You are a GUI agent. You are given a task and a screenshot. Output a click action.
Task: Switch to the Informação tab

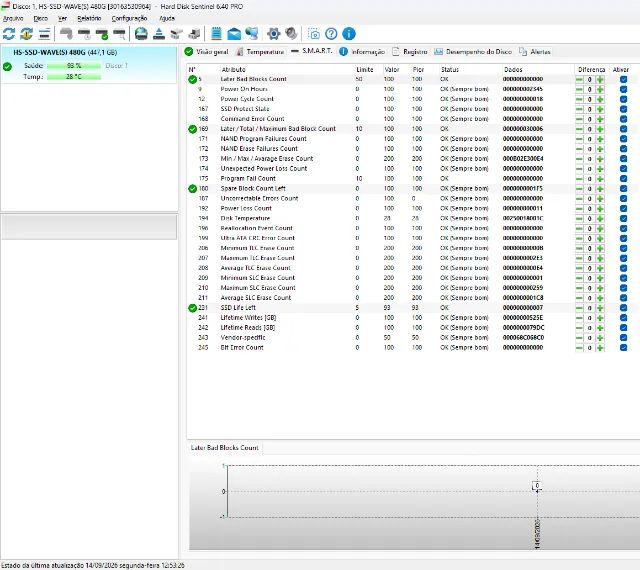point(362,52)
